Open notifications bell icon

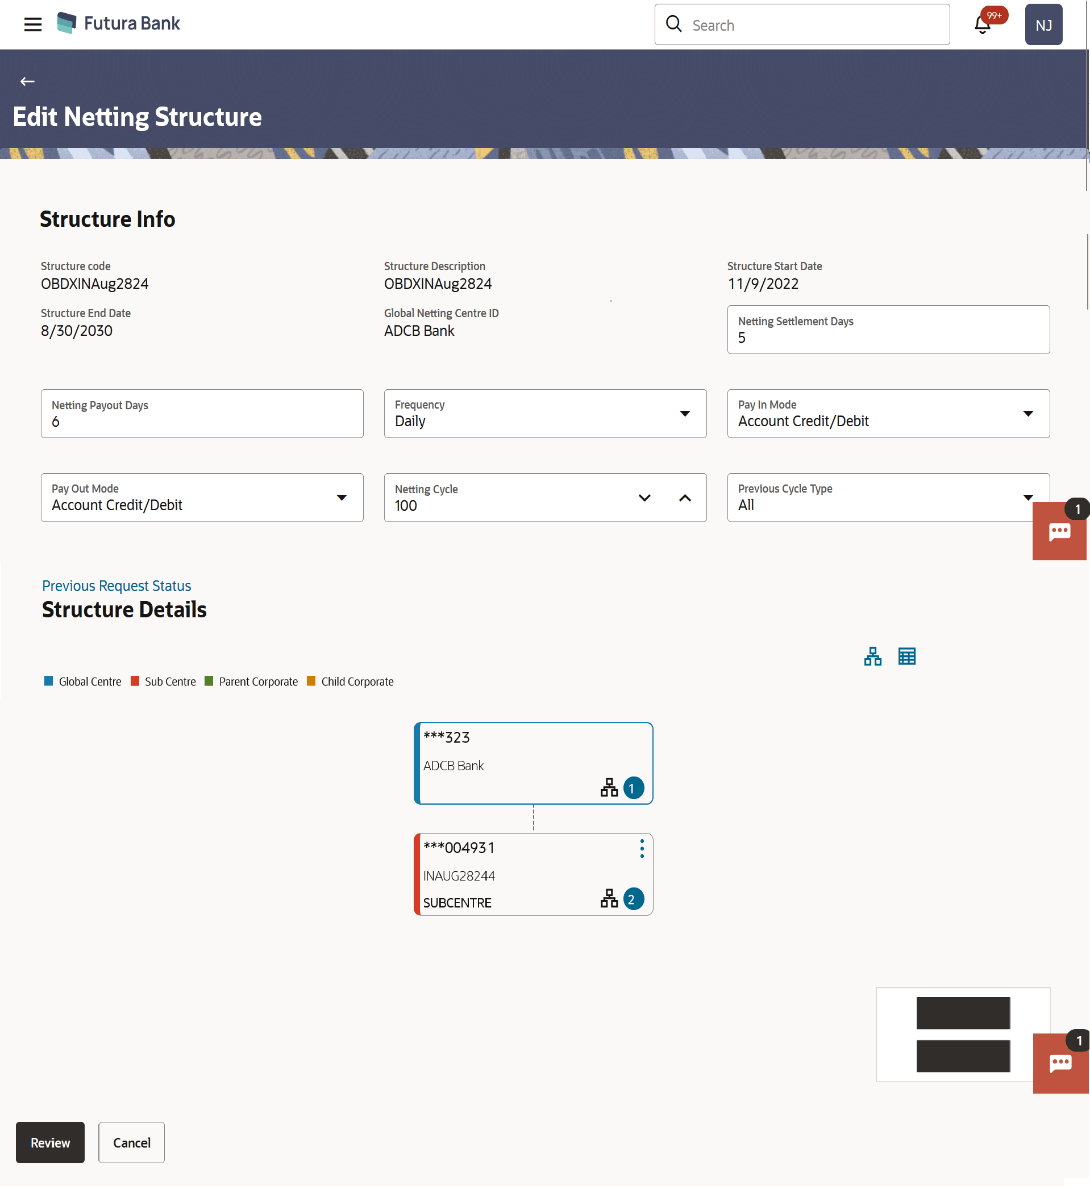(x=983, y=25)
